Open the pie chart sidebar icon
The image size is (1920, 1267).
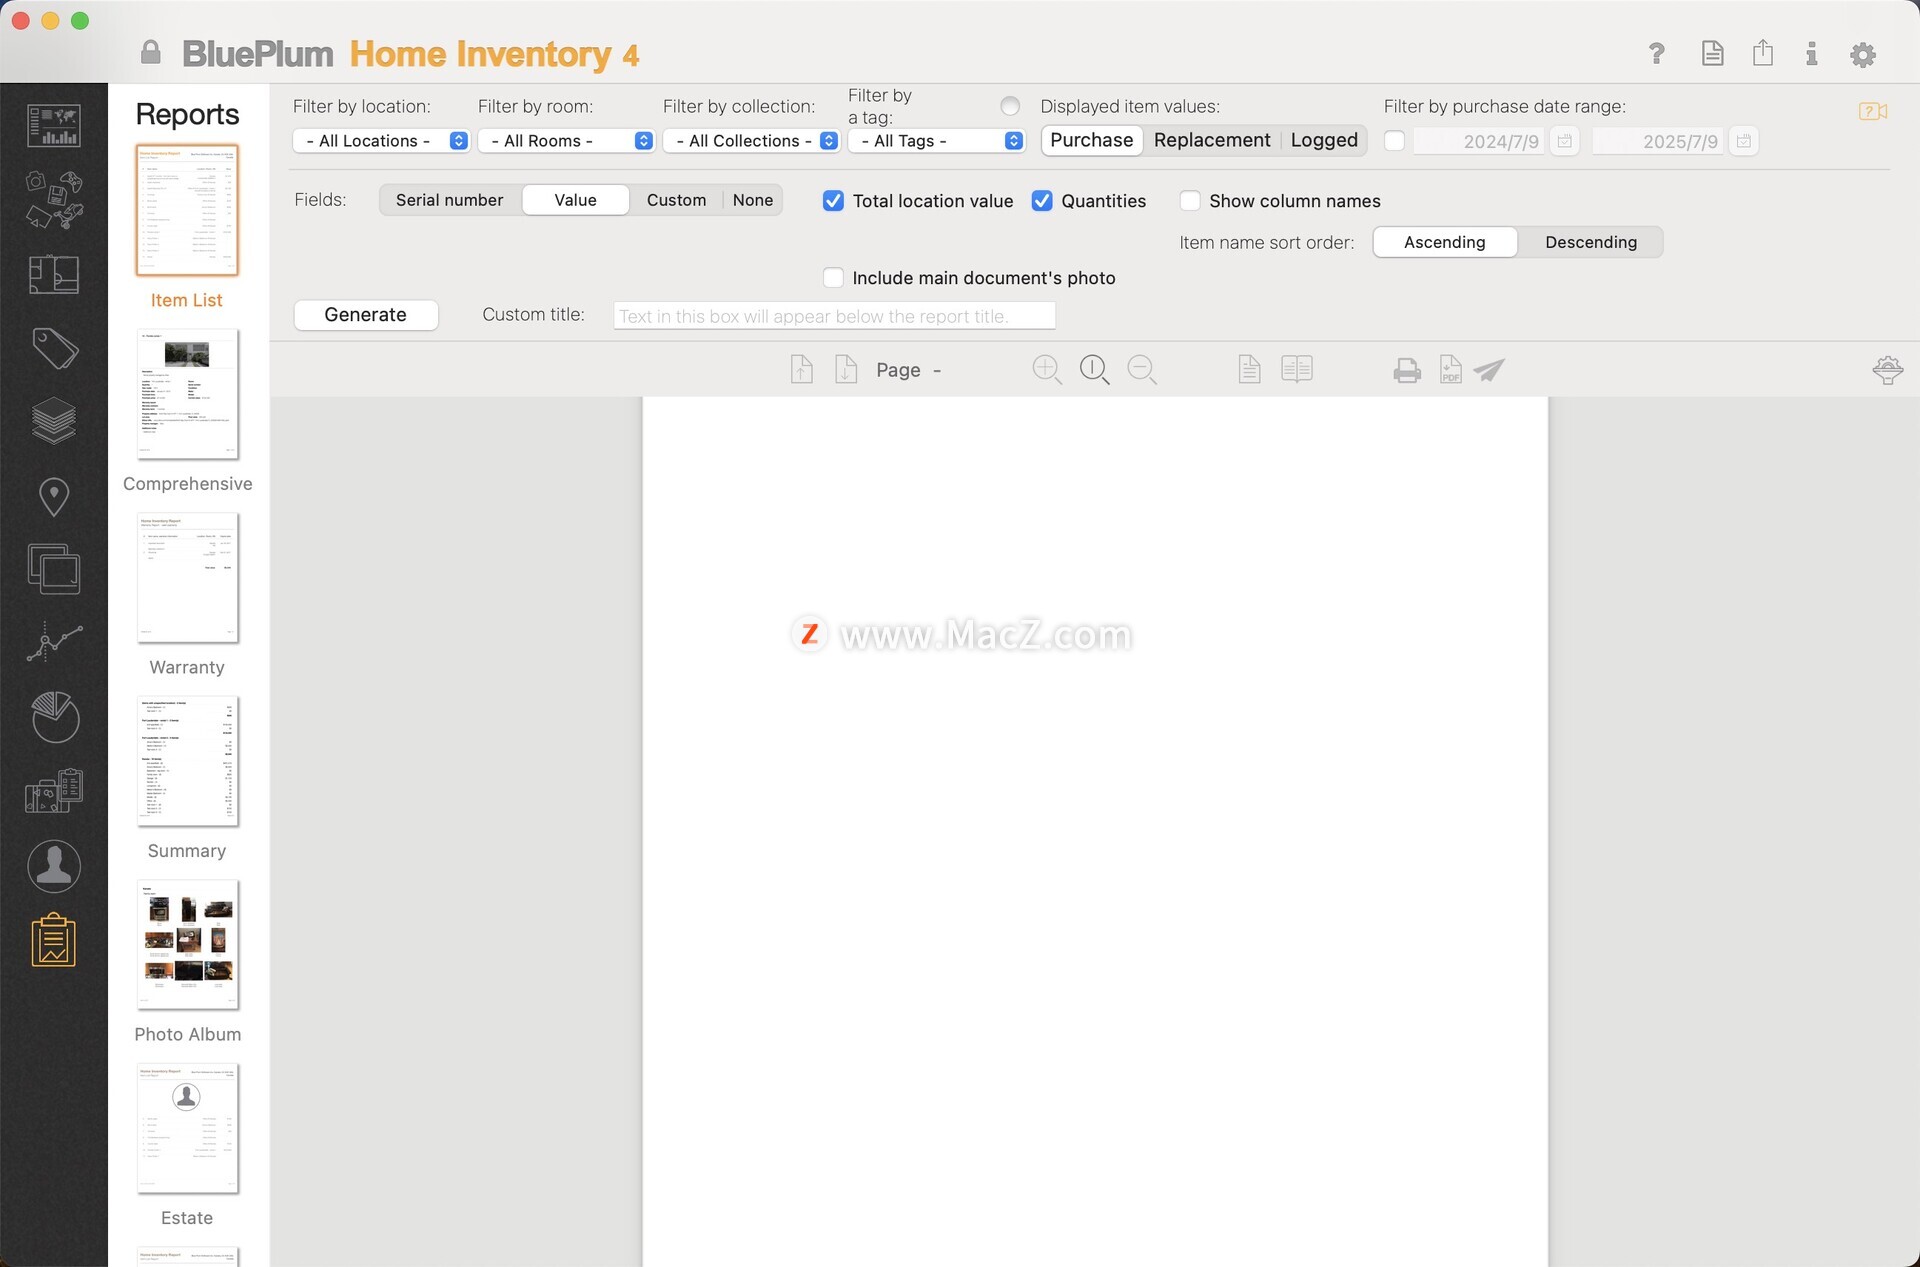[x=54, y=717]
